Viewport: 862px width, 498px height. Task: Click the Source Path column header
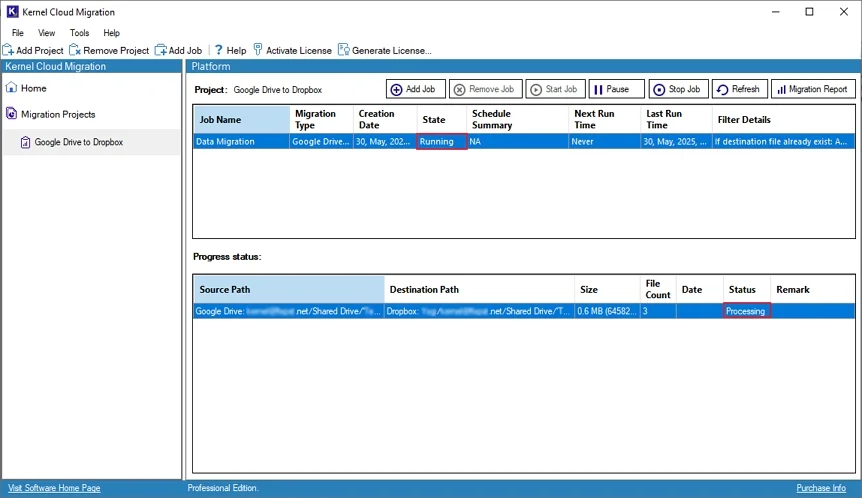(289, 290)
